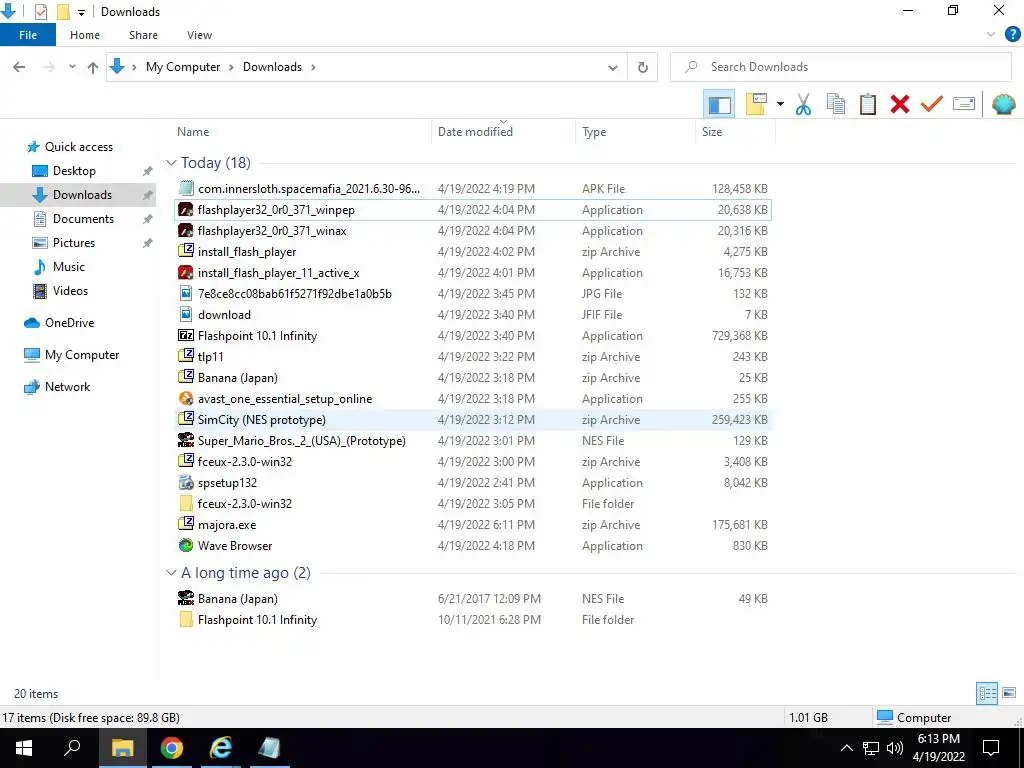
Task: Click the orange checkmark Properties icon
Action: pos(932,104)
